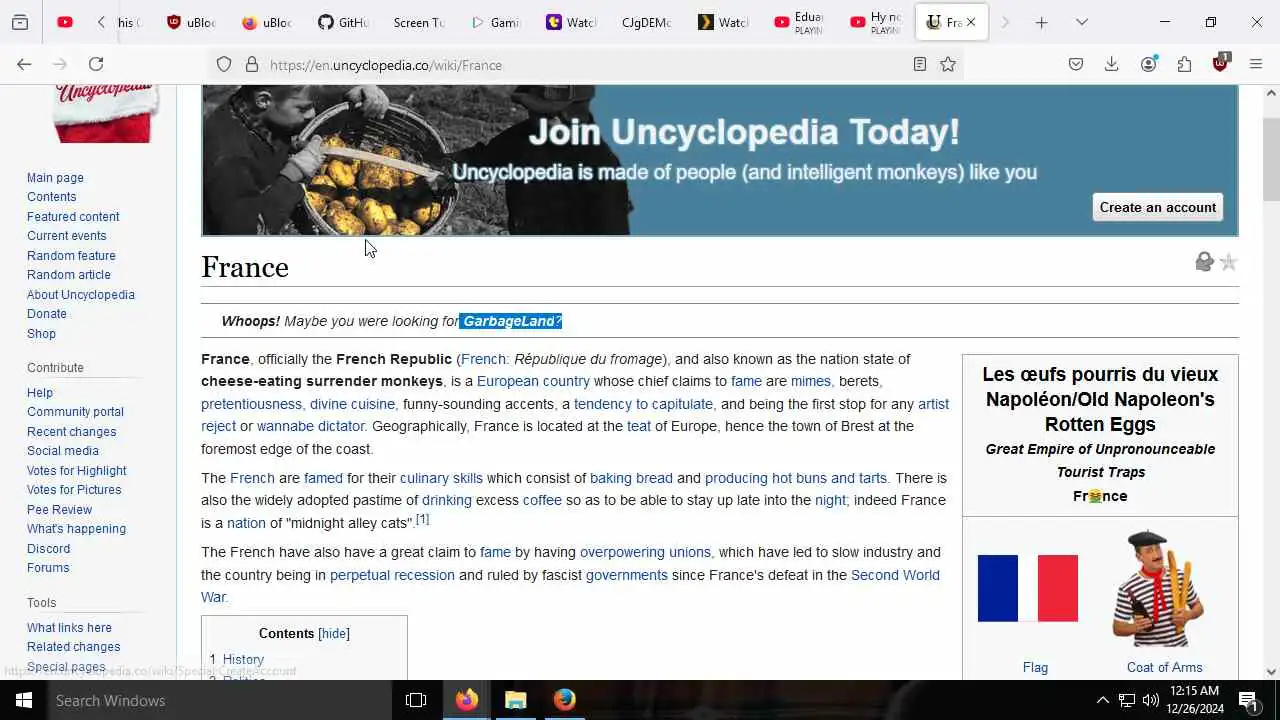
Task: Click the cheese-eating mimes link
Action: coord(810,381)
